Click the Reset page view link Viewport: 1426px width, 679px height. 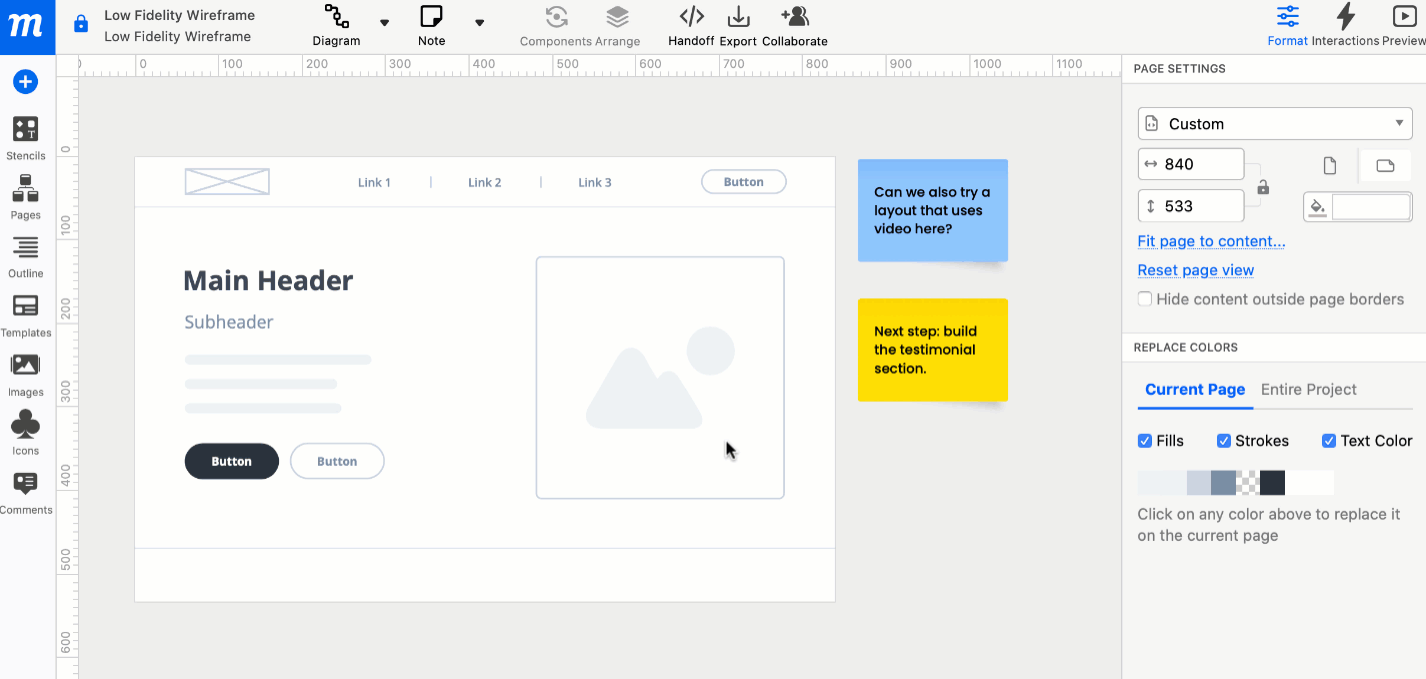pyautogui.click(x=1195, y=270)
